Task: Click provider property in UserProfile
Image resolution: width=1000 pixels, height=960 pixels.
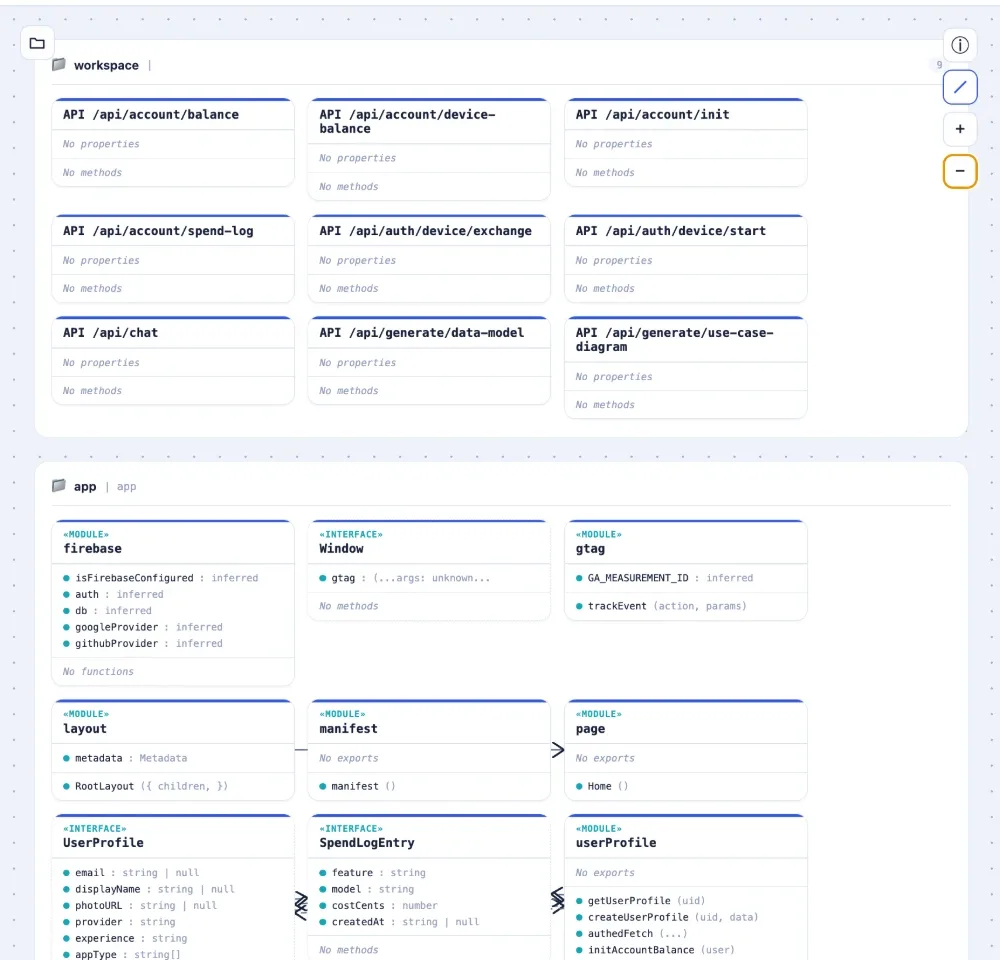Action: [x=119, y=922]
